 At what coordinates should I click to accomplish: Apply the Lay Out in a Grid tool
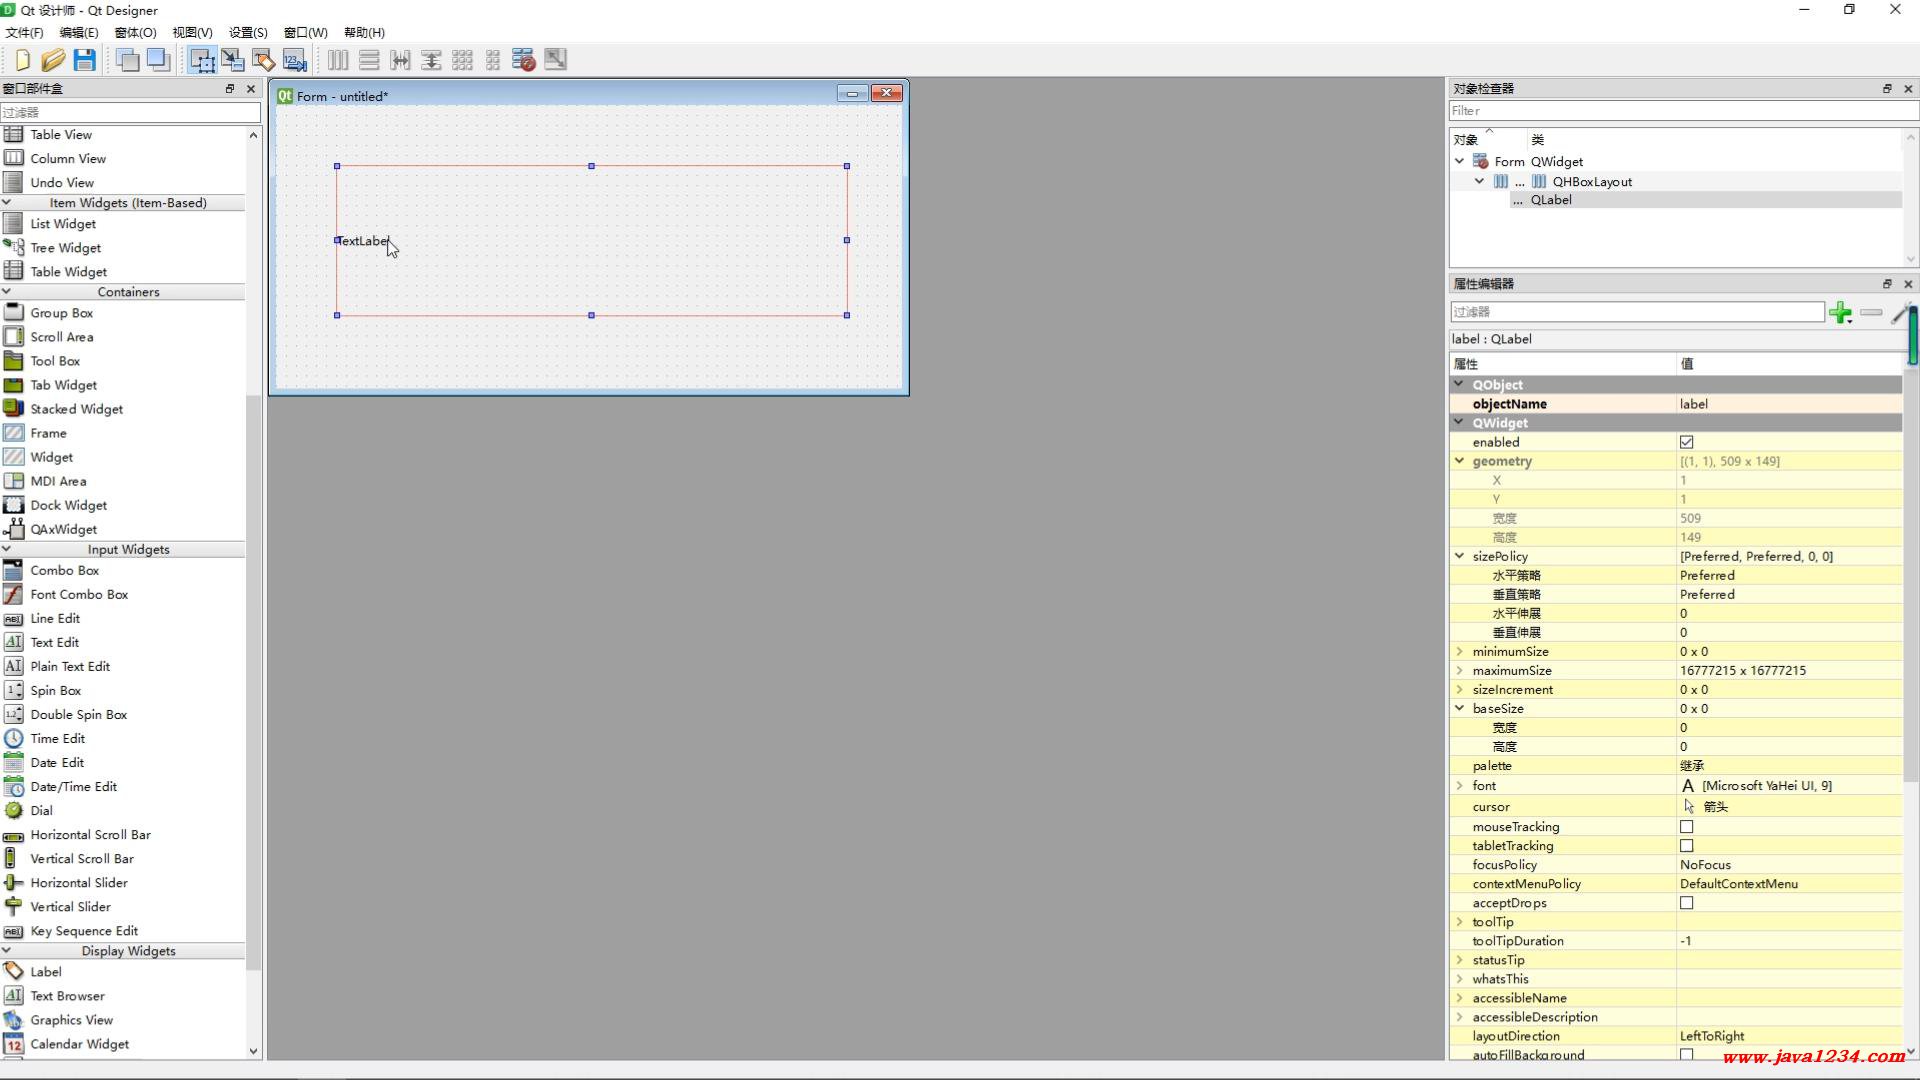pyautogui.click(x=462, y=60)
